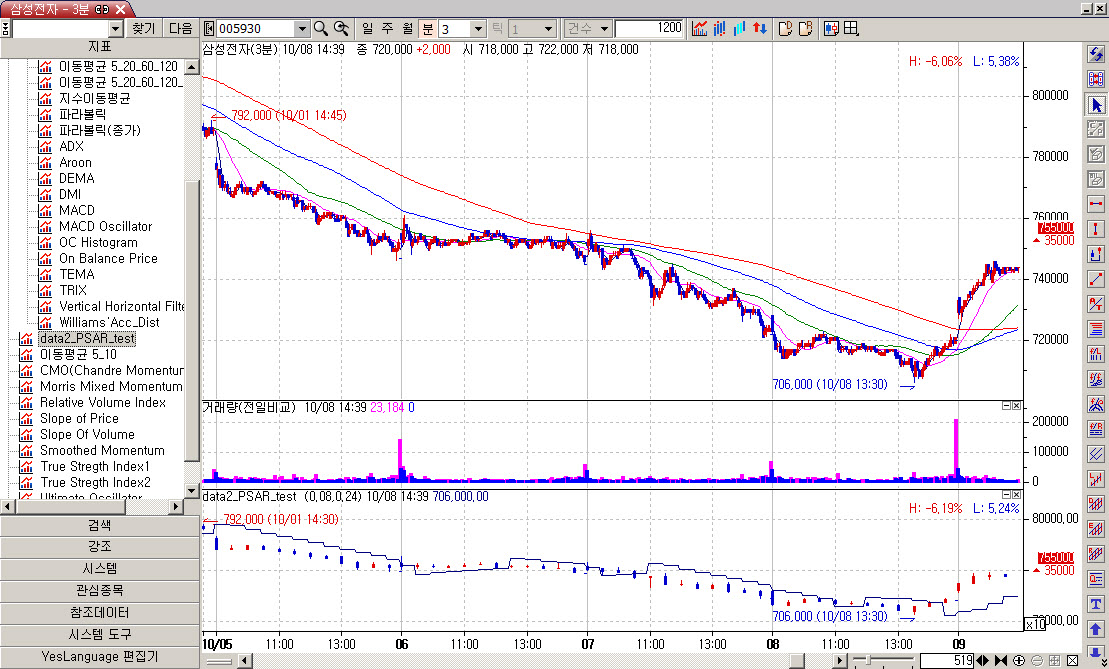The width and height of the screenshot is (1109, 669).
Task: Click the text 'T' drawing tool
Action: point(1096,603)
